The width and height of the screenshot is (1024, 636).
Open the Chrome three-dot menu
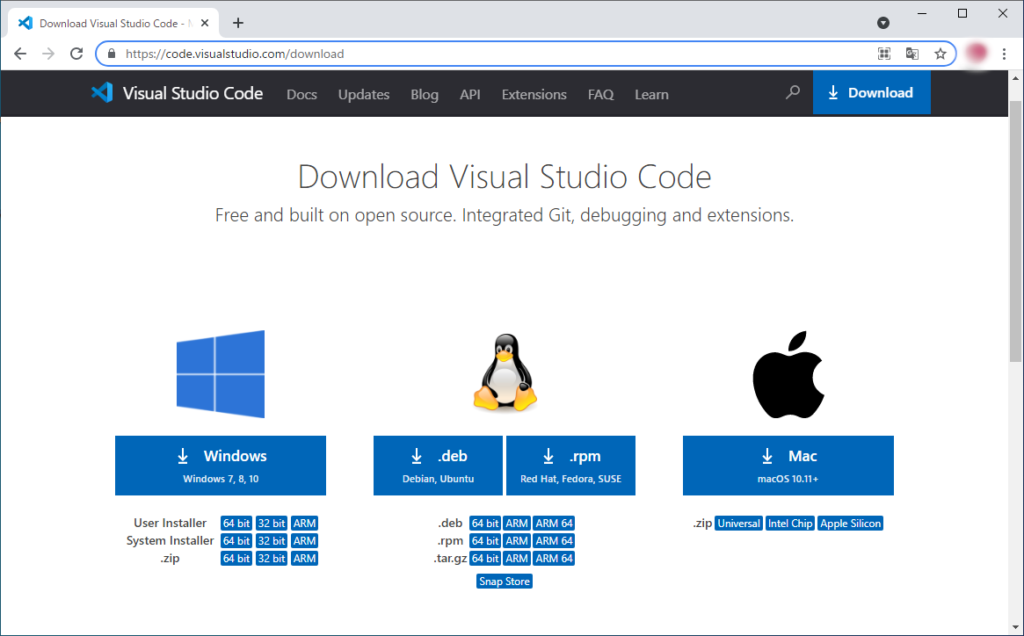pyautogui.click(x=1005, y=54)
